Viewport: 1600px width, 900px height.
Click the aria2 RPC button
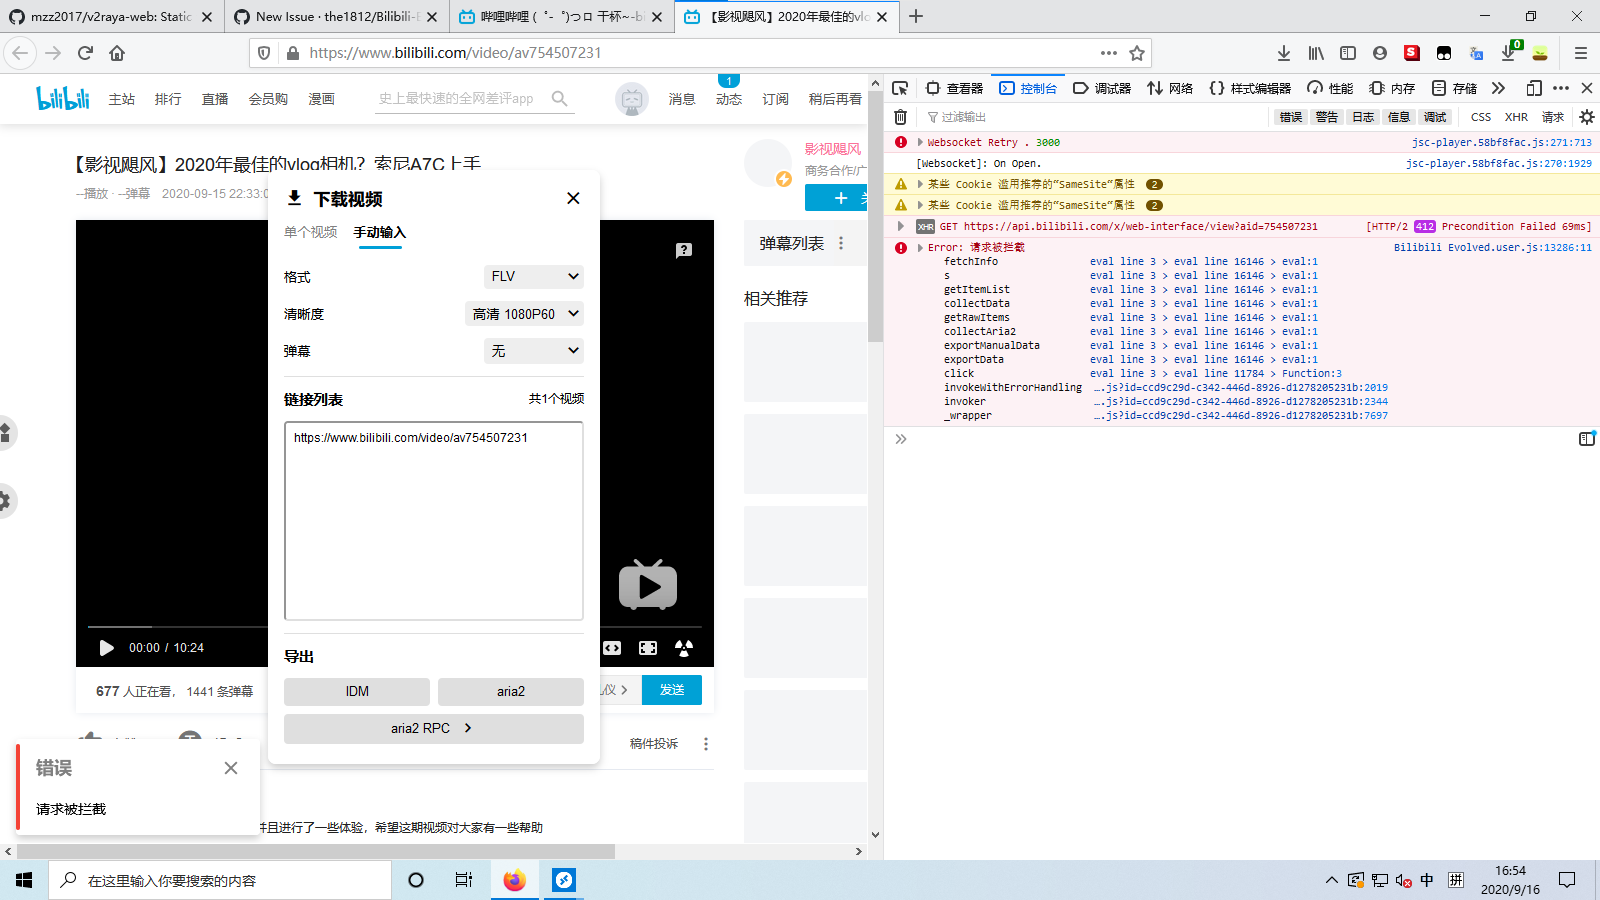434,728
